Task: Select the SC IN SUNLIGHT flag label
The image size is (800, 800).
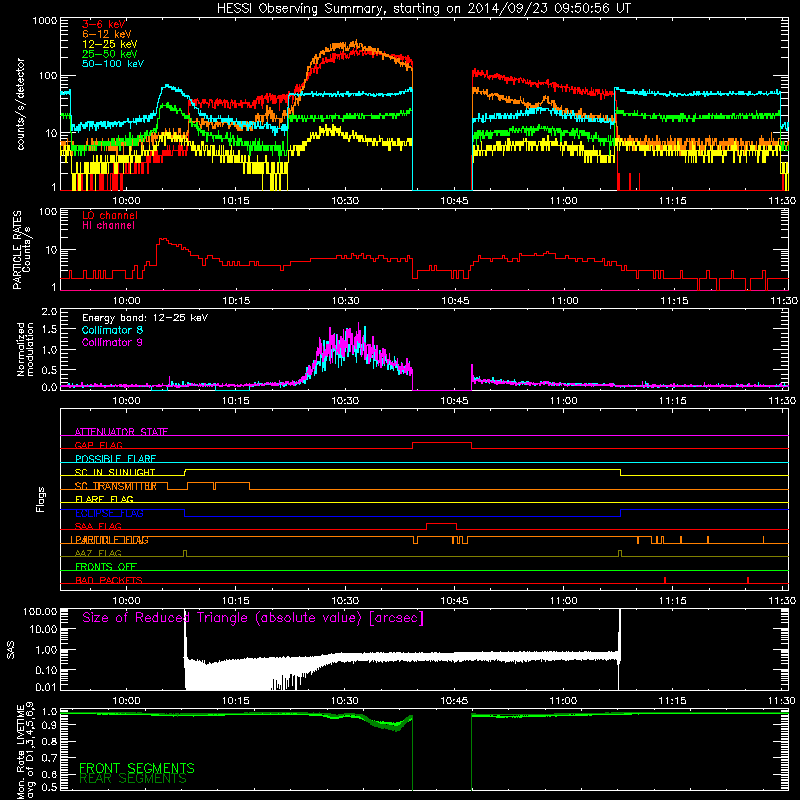Action: 115,472
